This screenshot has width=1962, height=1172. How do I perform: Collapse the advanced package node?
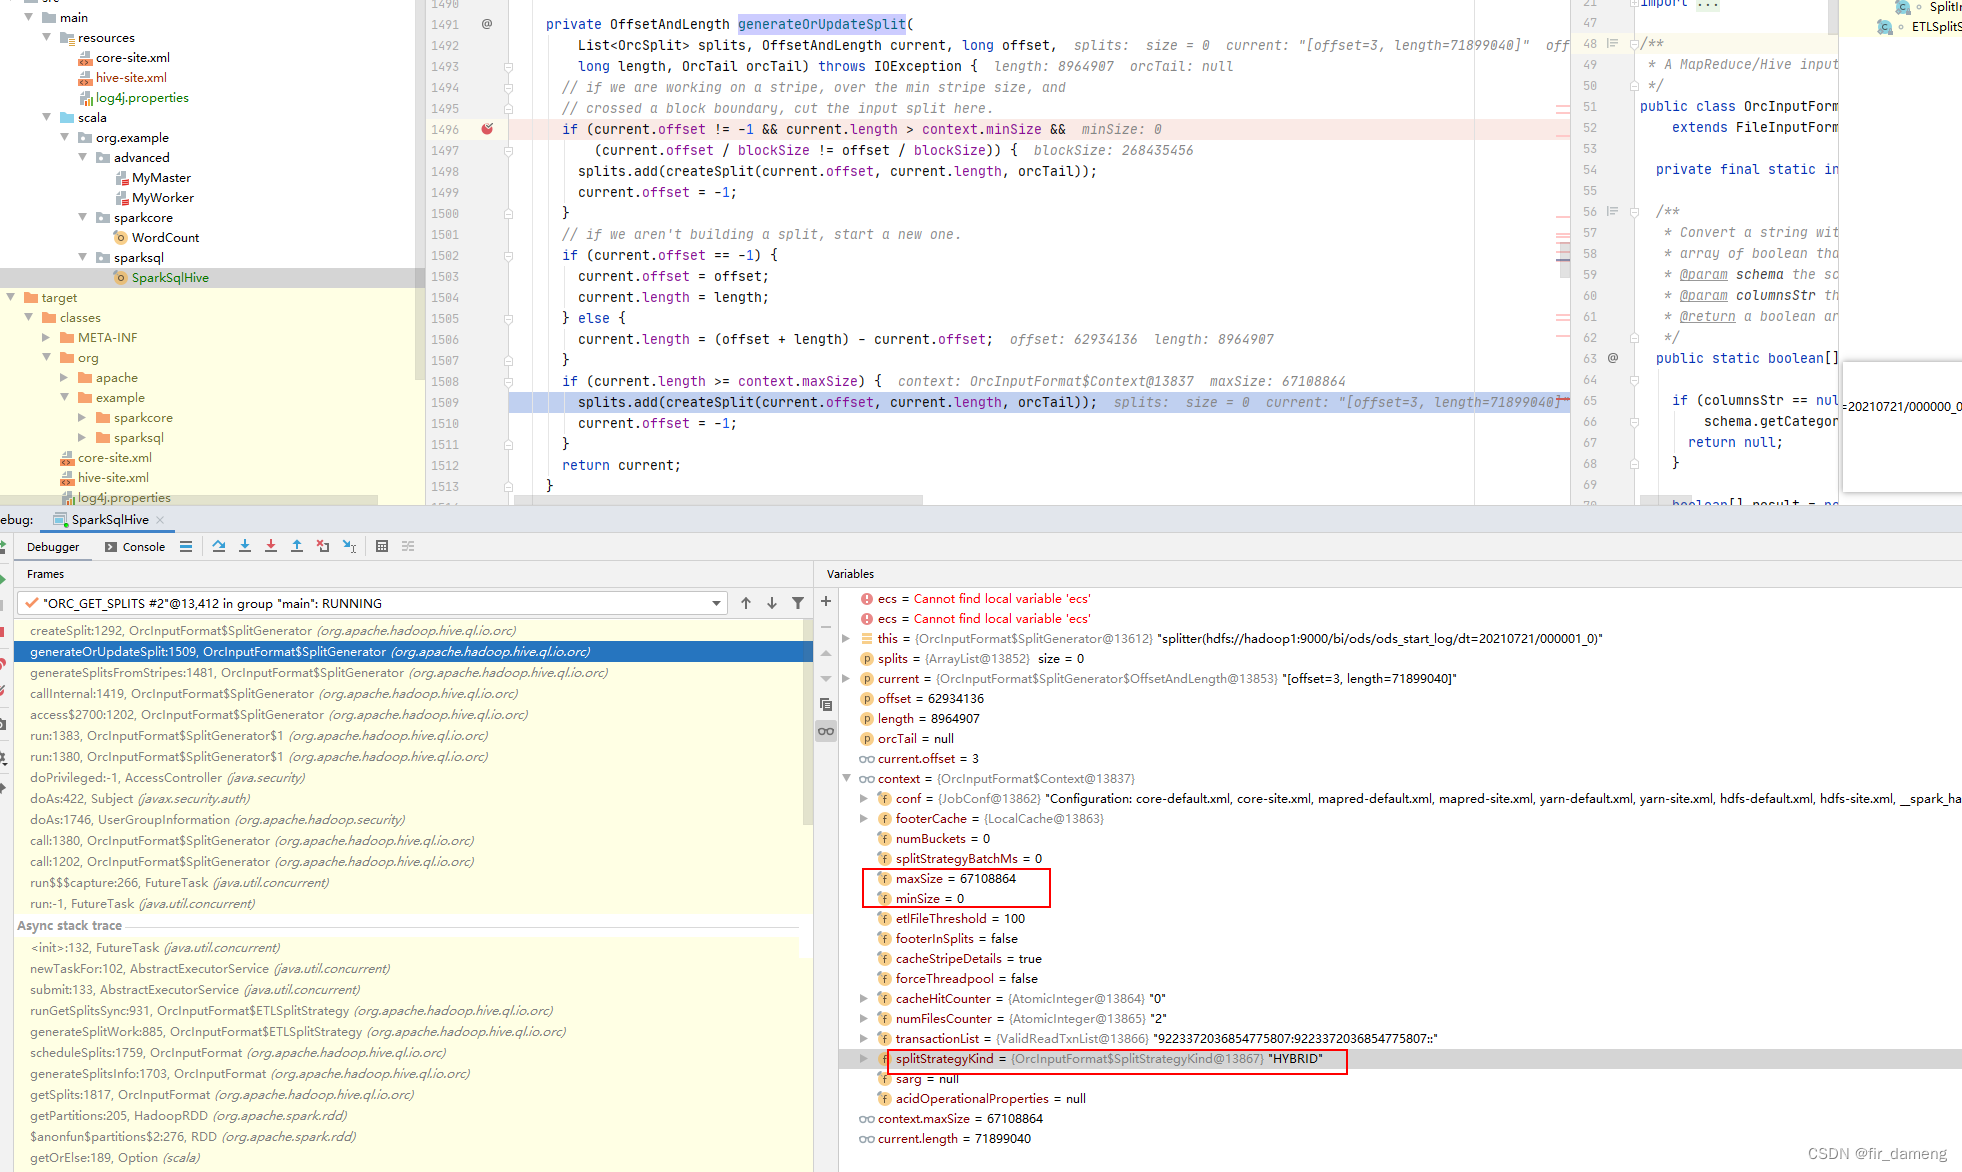[83, 157]
